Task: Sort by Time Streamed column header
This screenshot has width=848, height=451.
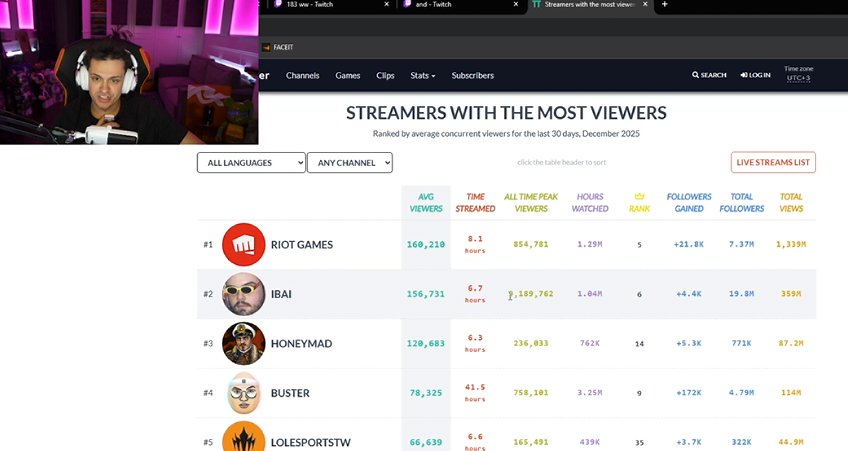Action: 475,203
